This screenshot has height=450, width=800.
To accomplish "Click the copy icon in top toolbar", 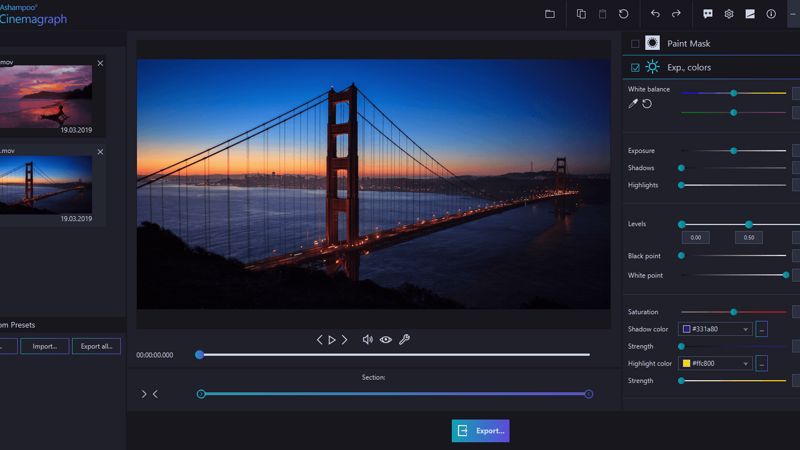I will click(x=581, y=14).
